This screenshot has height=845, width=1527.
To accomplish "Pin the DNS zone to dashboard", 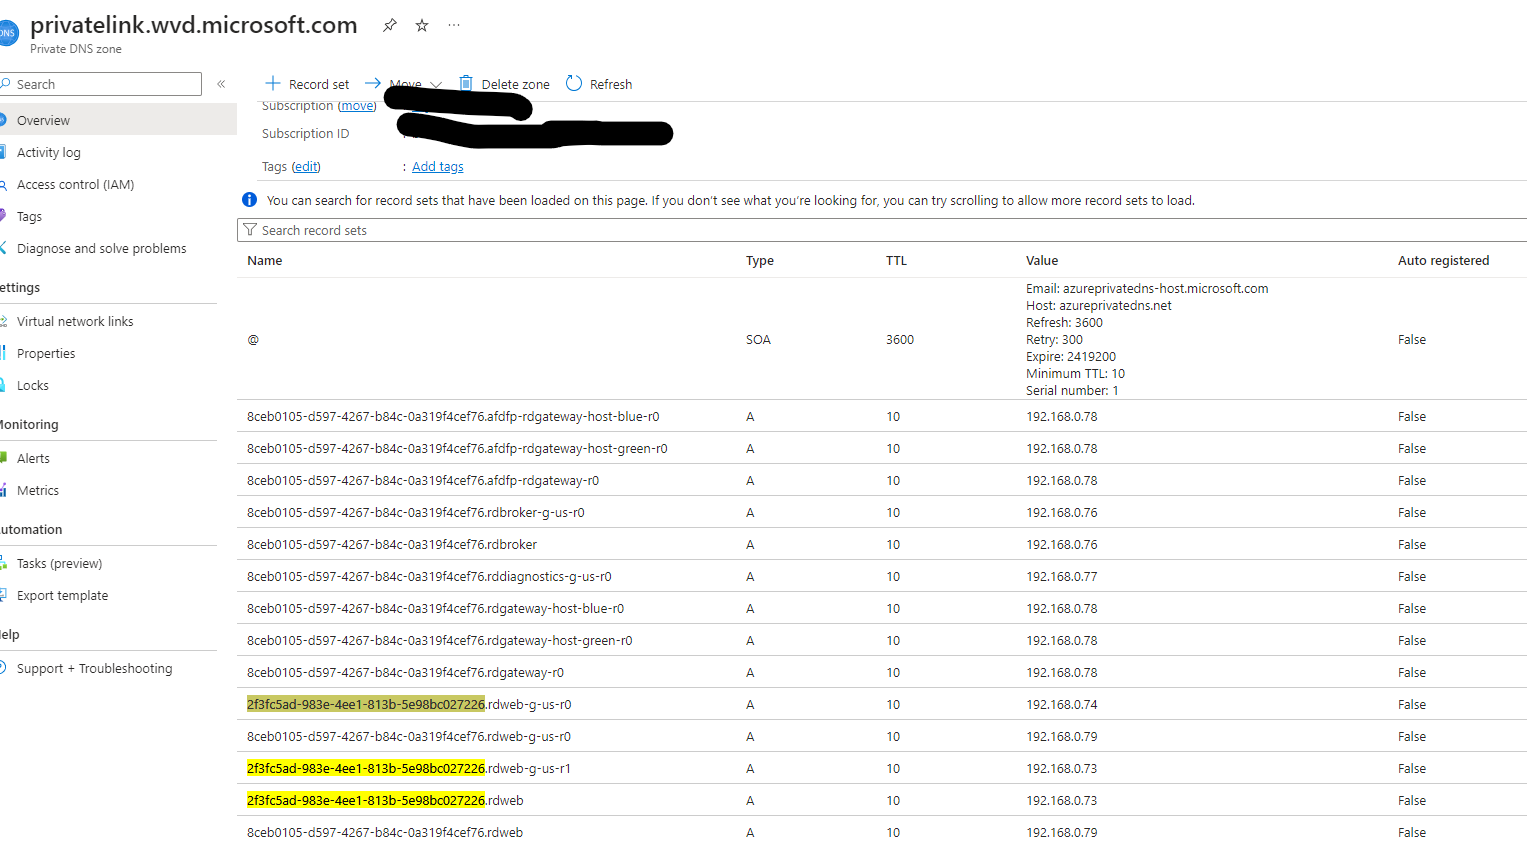I will [390, 25].
